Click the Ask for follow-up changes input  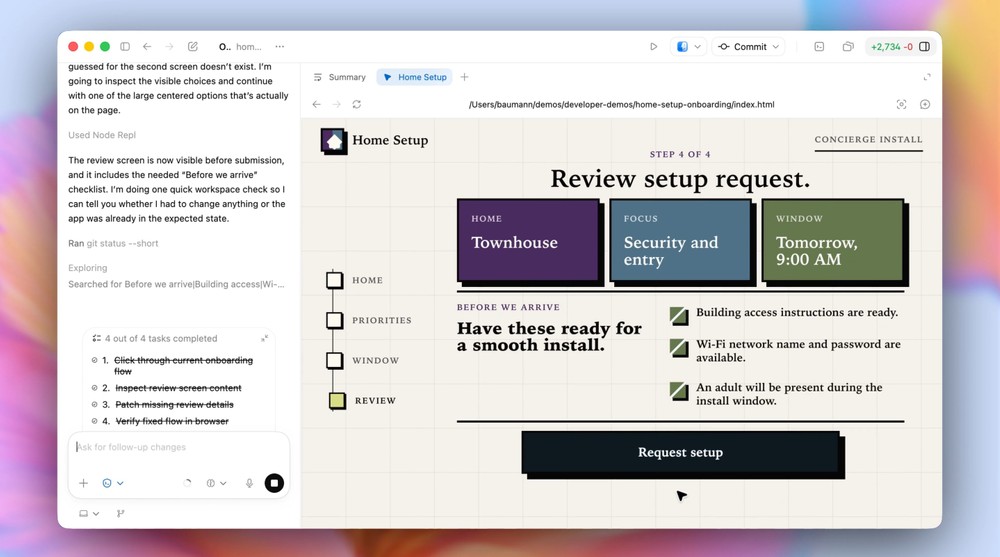tap(178, 447)
